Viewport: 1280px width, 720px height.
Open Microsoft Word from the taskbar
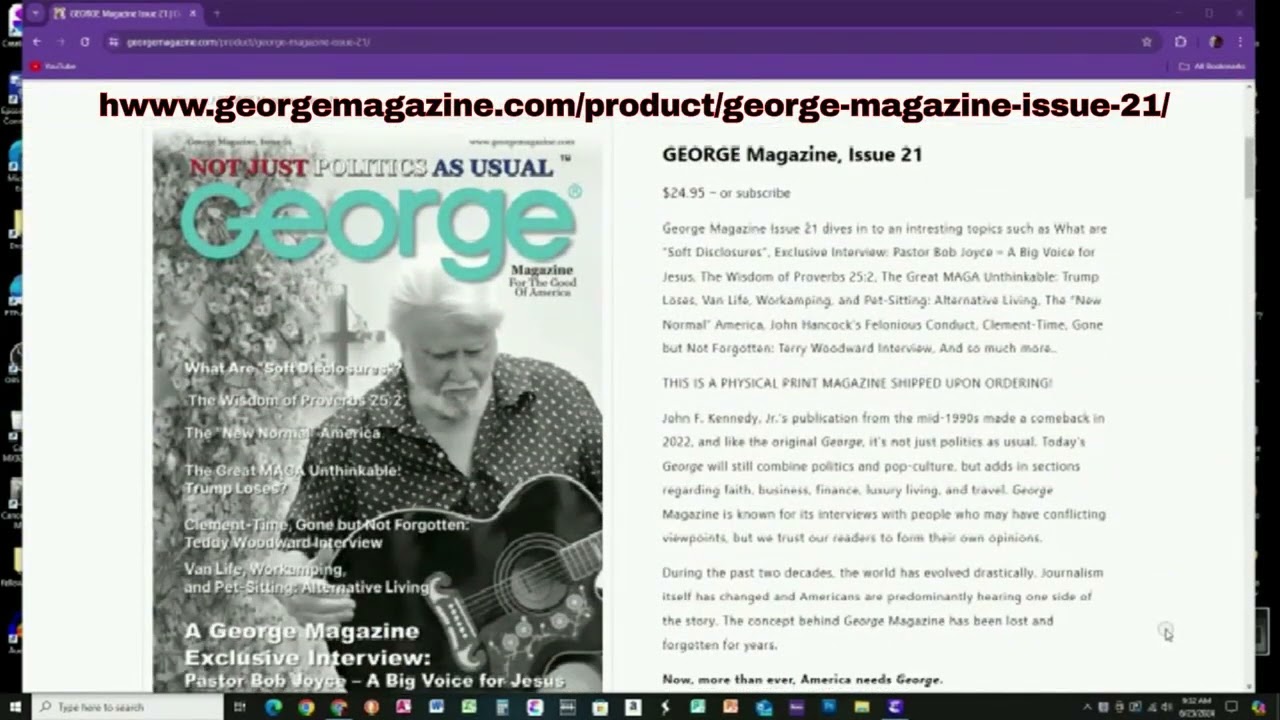pyautogui.click(x=436, y=707)
